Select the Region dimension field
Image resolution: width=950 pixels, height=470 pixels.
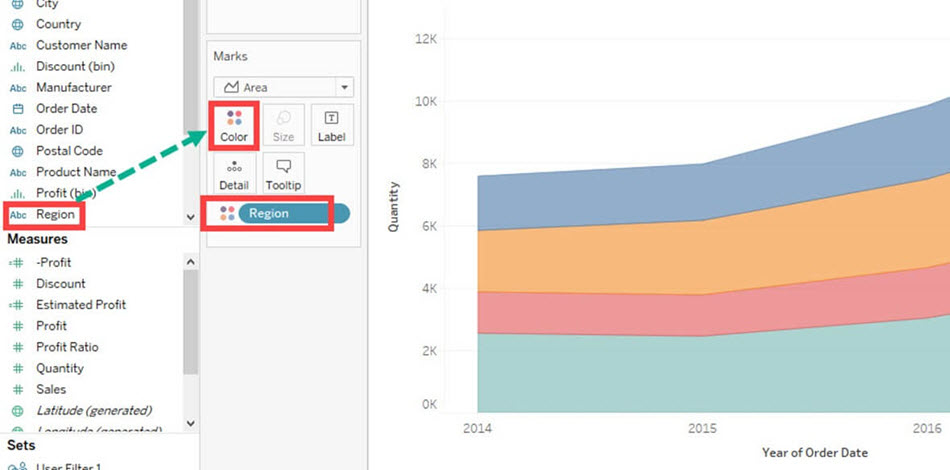tap(55, 214)
